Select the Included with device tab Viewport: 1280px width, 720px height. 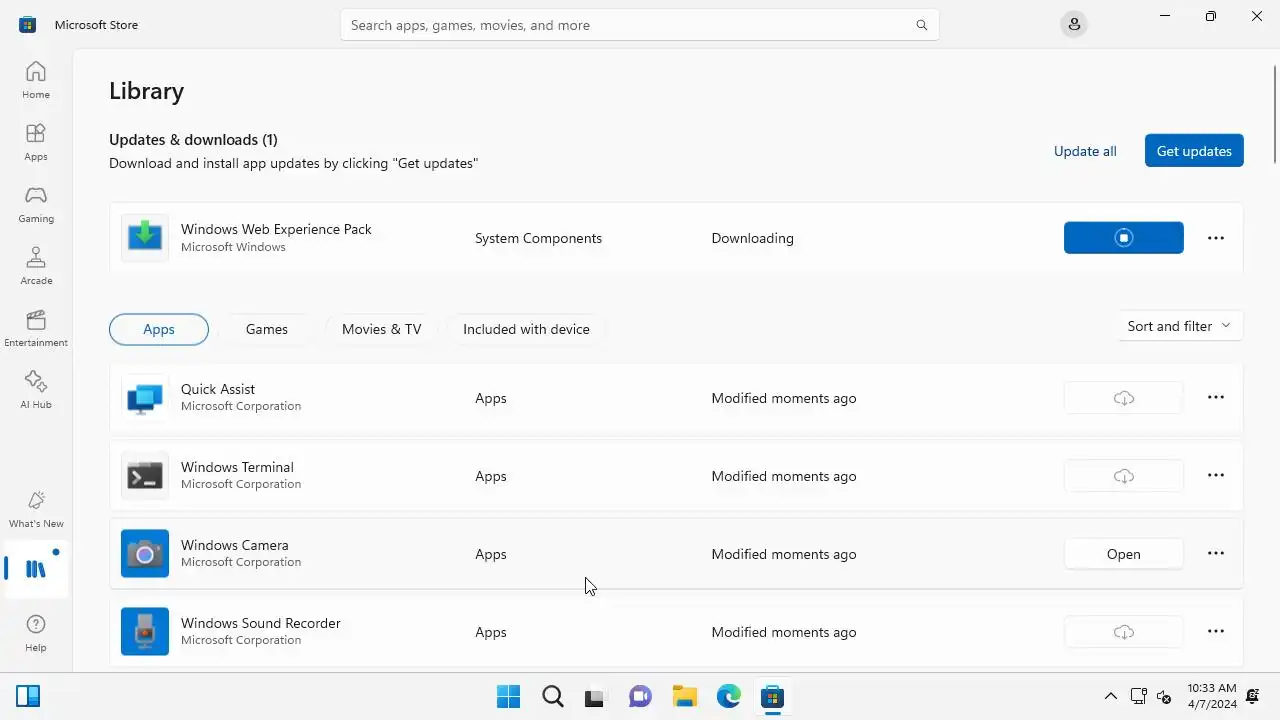(x=526, y=329)
